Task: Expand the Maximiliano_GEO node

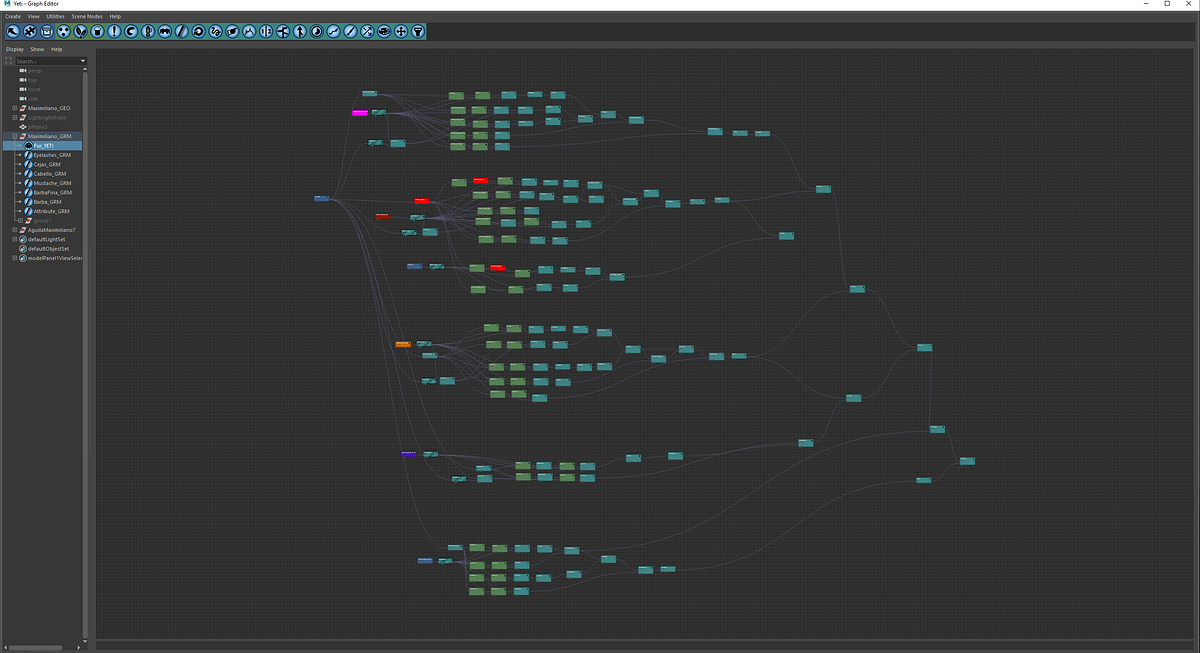Action: [x=15, y=108]
